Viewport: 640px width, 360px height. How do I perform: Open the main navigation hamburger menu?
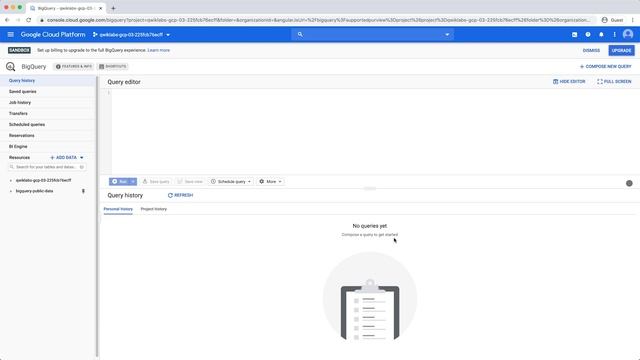[x=11, y=35]
